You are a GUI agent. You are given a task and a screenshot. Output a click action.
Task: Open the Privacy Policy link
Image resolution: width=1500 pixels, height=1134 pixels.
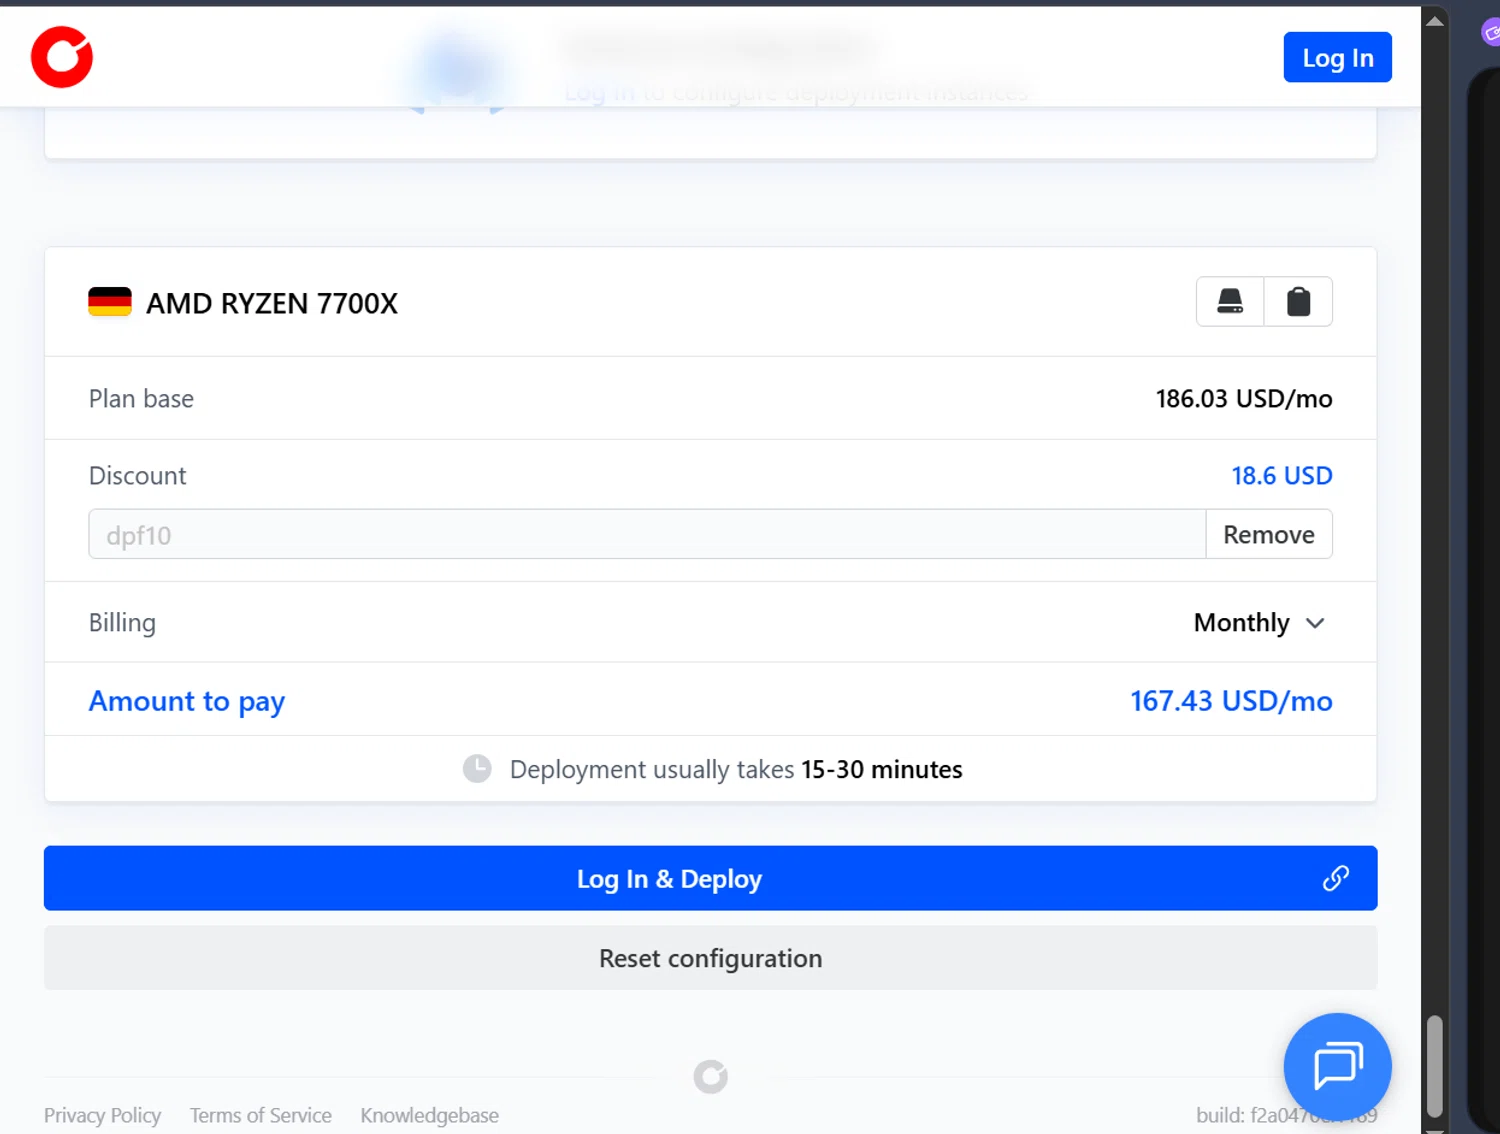(x=102, y=1115)
